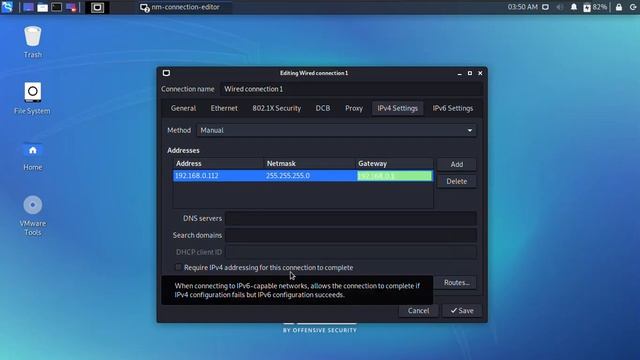Open the Kali applications menu icon
Image resolution: width=640 pixels, height=360 pixels.
click(x=7, y=7)
